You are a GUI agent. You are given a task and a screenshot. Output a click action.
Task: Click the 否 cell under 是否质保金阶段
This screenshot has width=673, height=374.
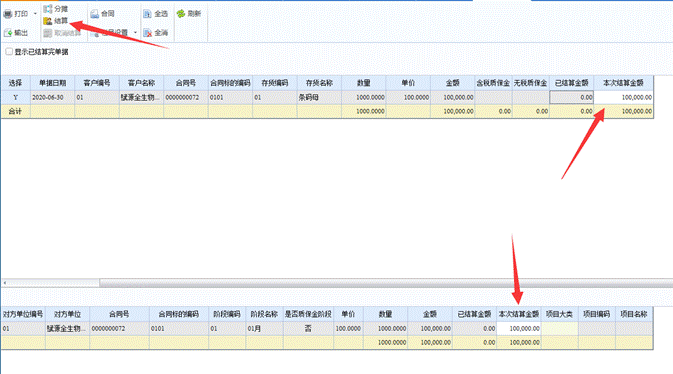(308, 328)
